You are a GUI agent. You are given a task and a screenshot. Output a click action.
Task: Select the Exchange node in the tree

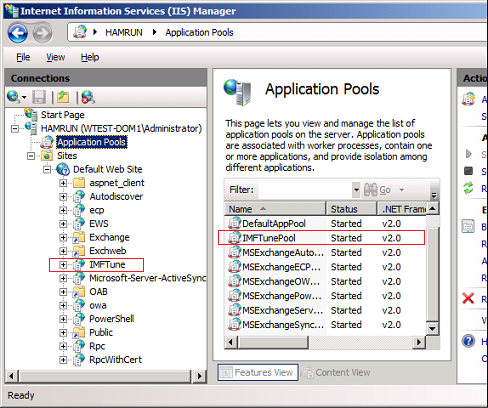[109, 237]
